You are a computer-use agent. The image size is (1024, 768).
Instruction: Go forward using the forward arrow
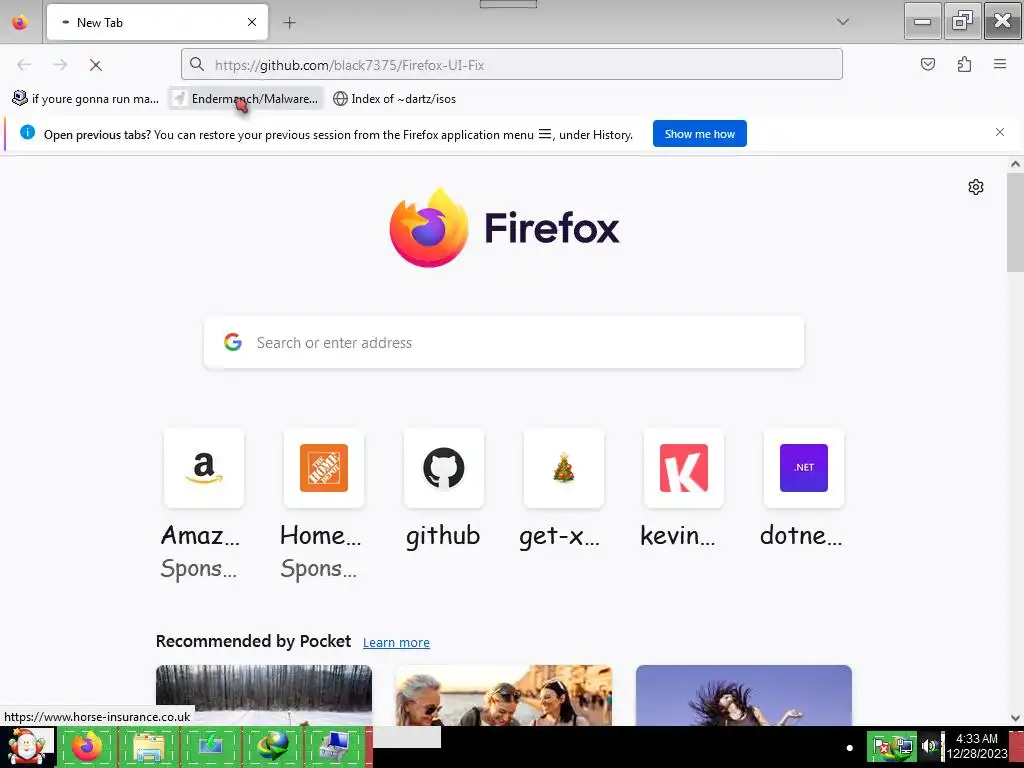pyautogui.click(x=60, y=65)
